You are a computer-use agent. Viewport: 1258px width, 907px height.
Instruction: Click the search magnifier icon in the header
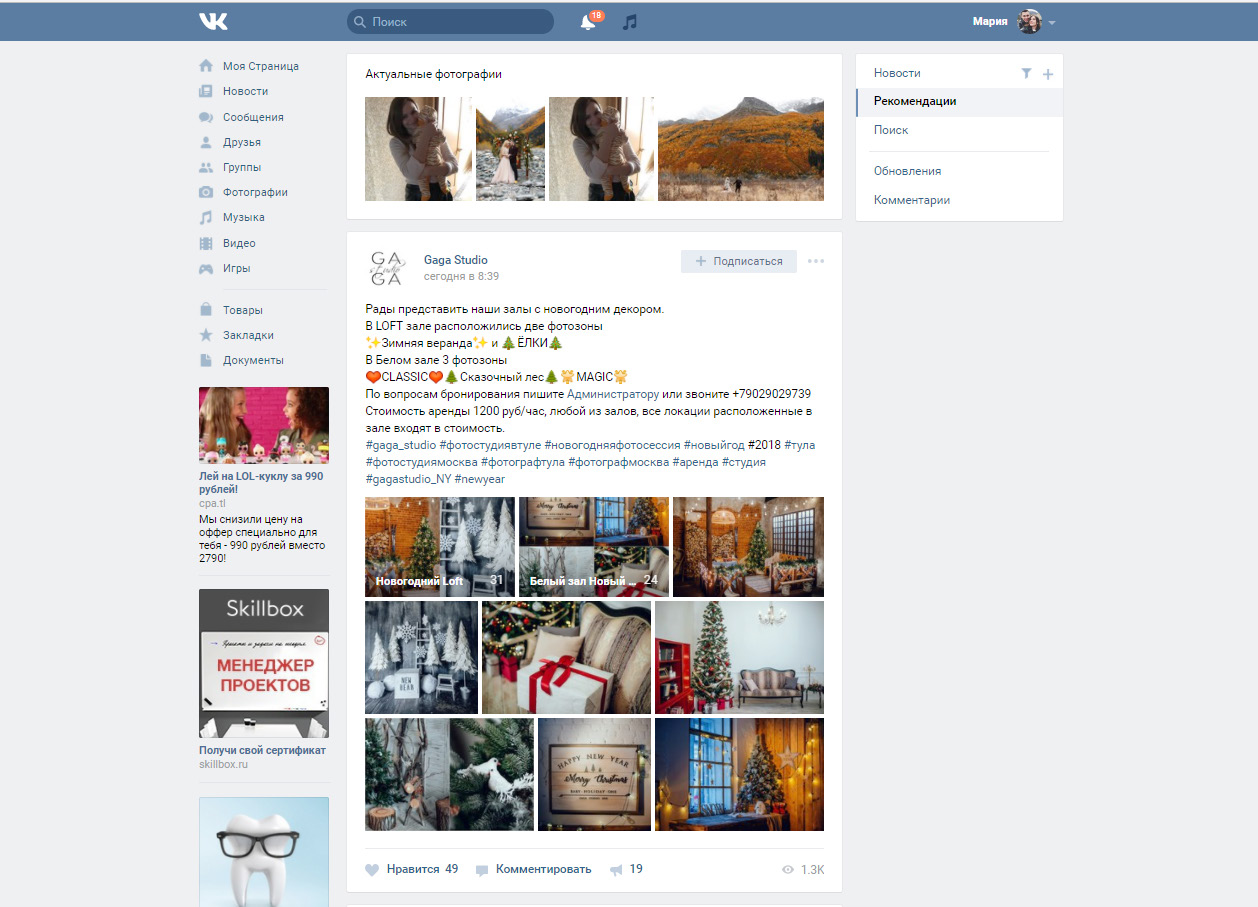pyautogui.click(x=360, y=21)
